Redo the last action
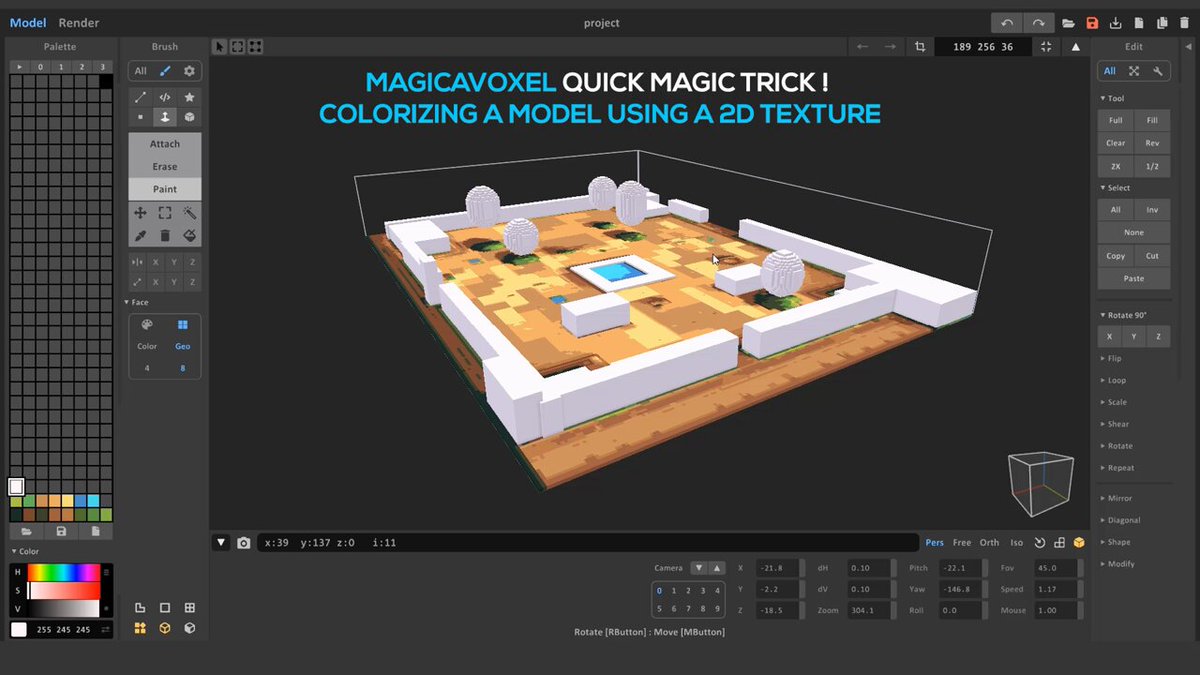This screenshot has height=675, width=1200. coord(1039,23)
